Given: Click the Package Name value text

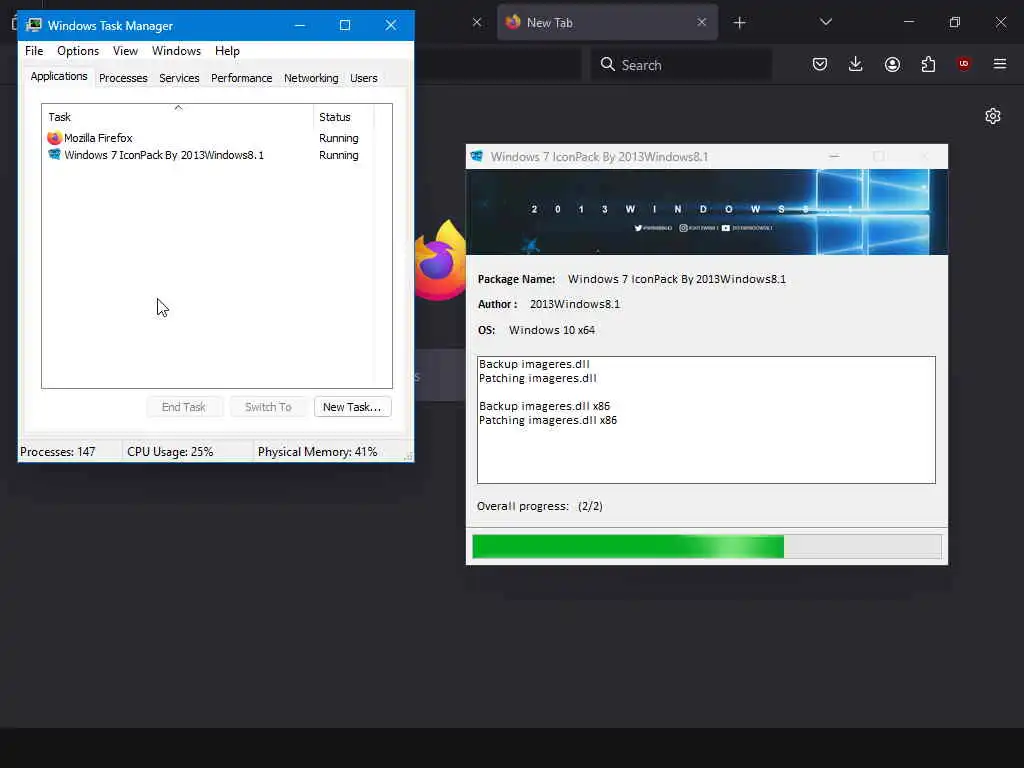Looking at the screenshot, I should 677,280.
